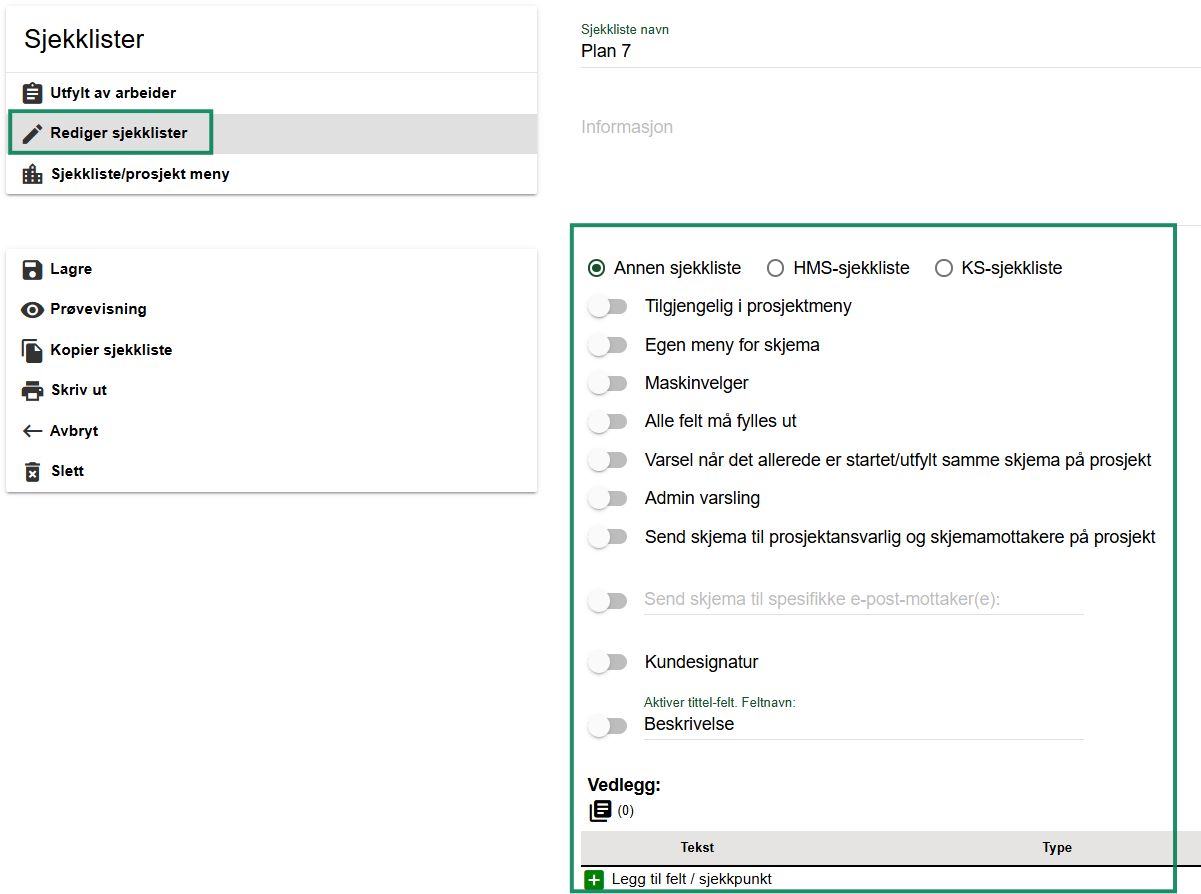Enable the Kundesignatur switch
The height and width of the screenshot is (894, 1201).
click(x=607, y=662)
